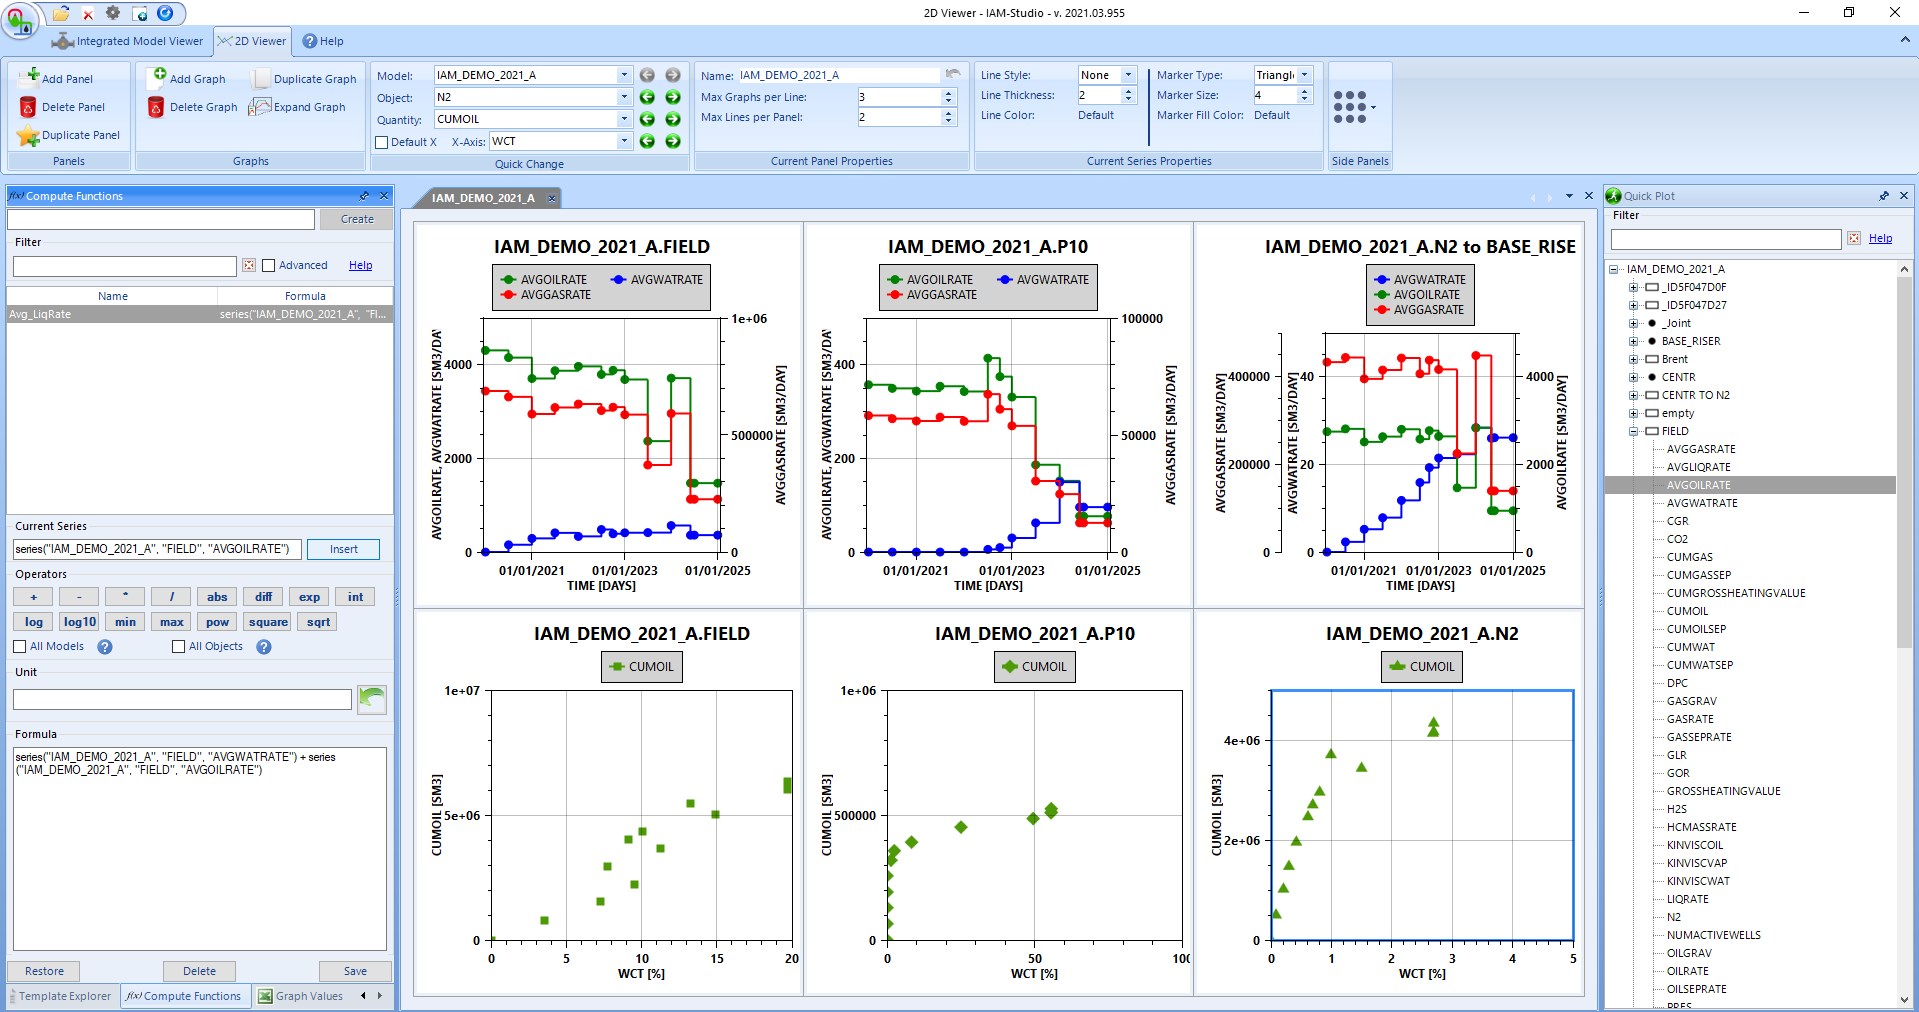Click the Delete Panel icon
The width and height of the screenshot is (1919, 1012).
click(x=28, y=107)
